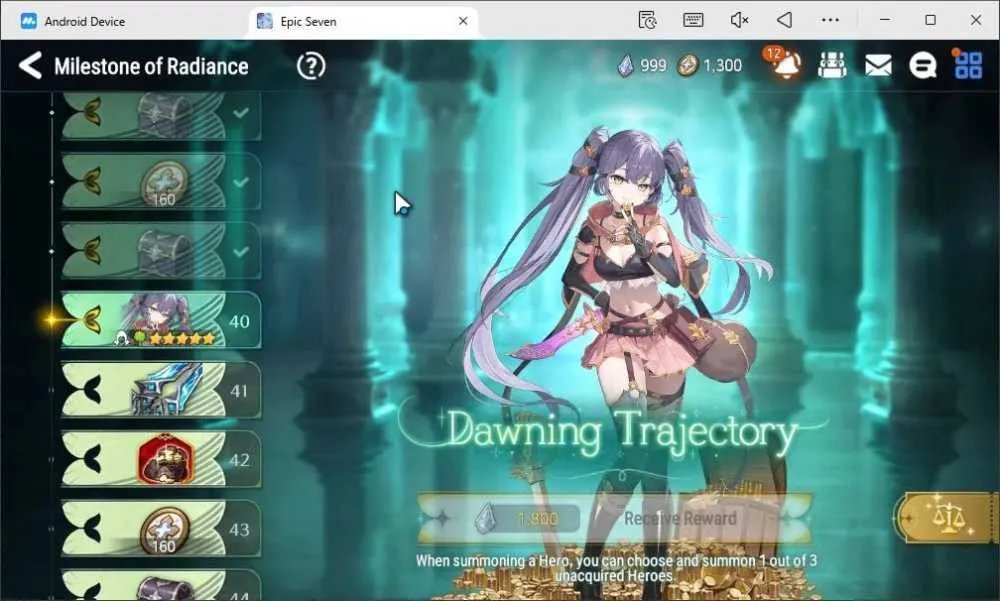Image resolution: width=1000 pixels, height=601 pixels.
Task: Open emulator record history icon
Action: point(648,20)
